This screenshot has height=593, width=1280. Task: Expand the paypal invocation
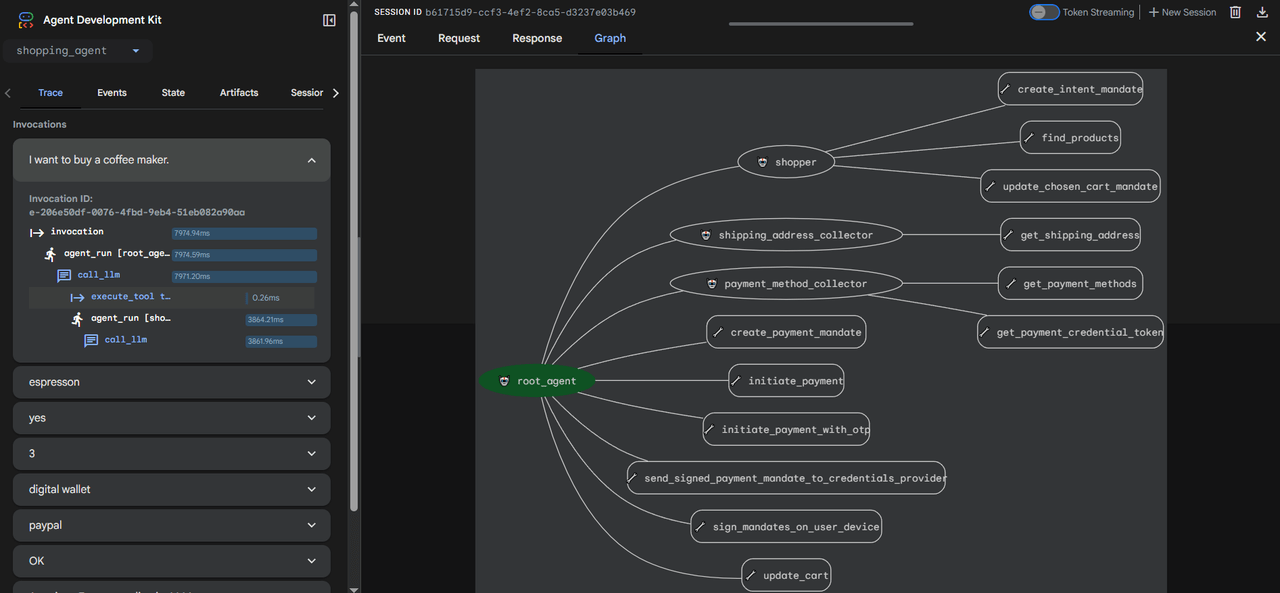tap(311, 525)
